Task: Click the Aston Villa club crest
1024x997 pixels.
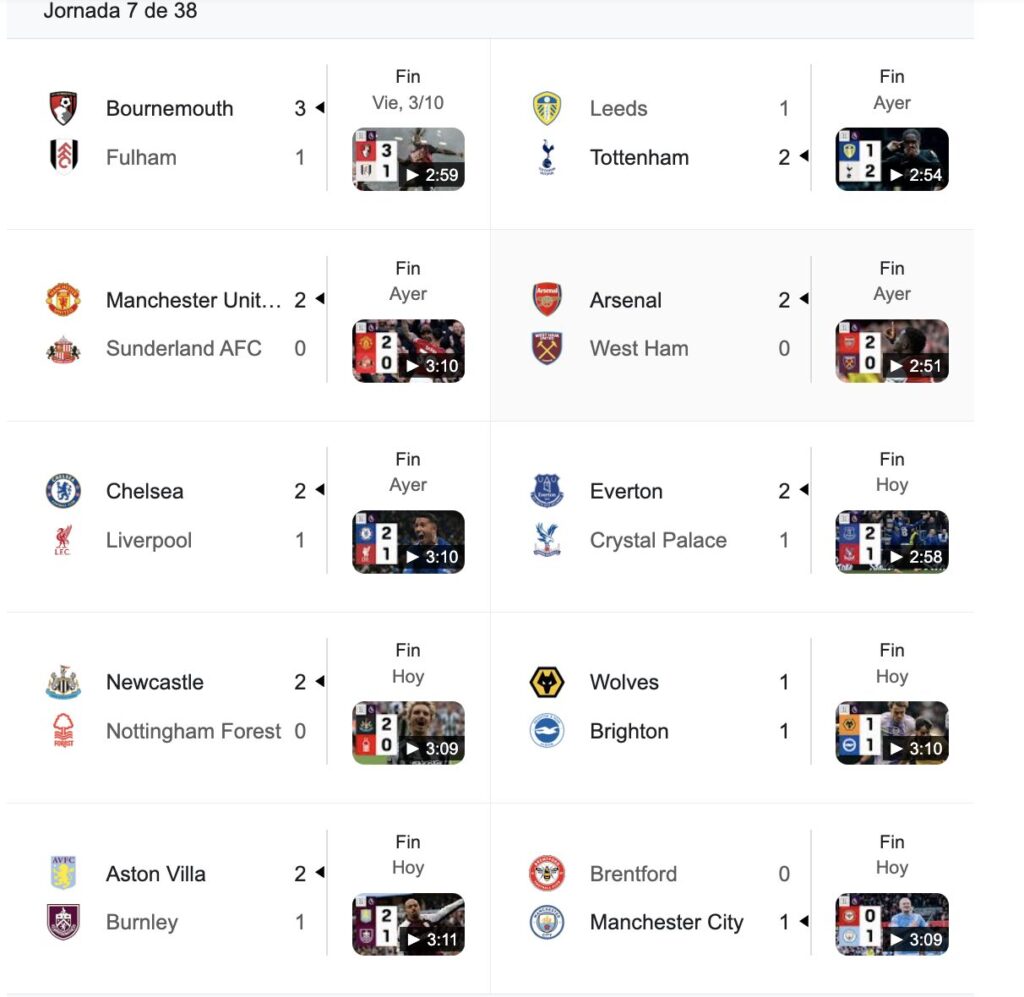Action: click(64, 873)
